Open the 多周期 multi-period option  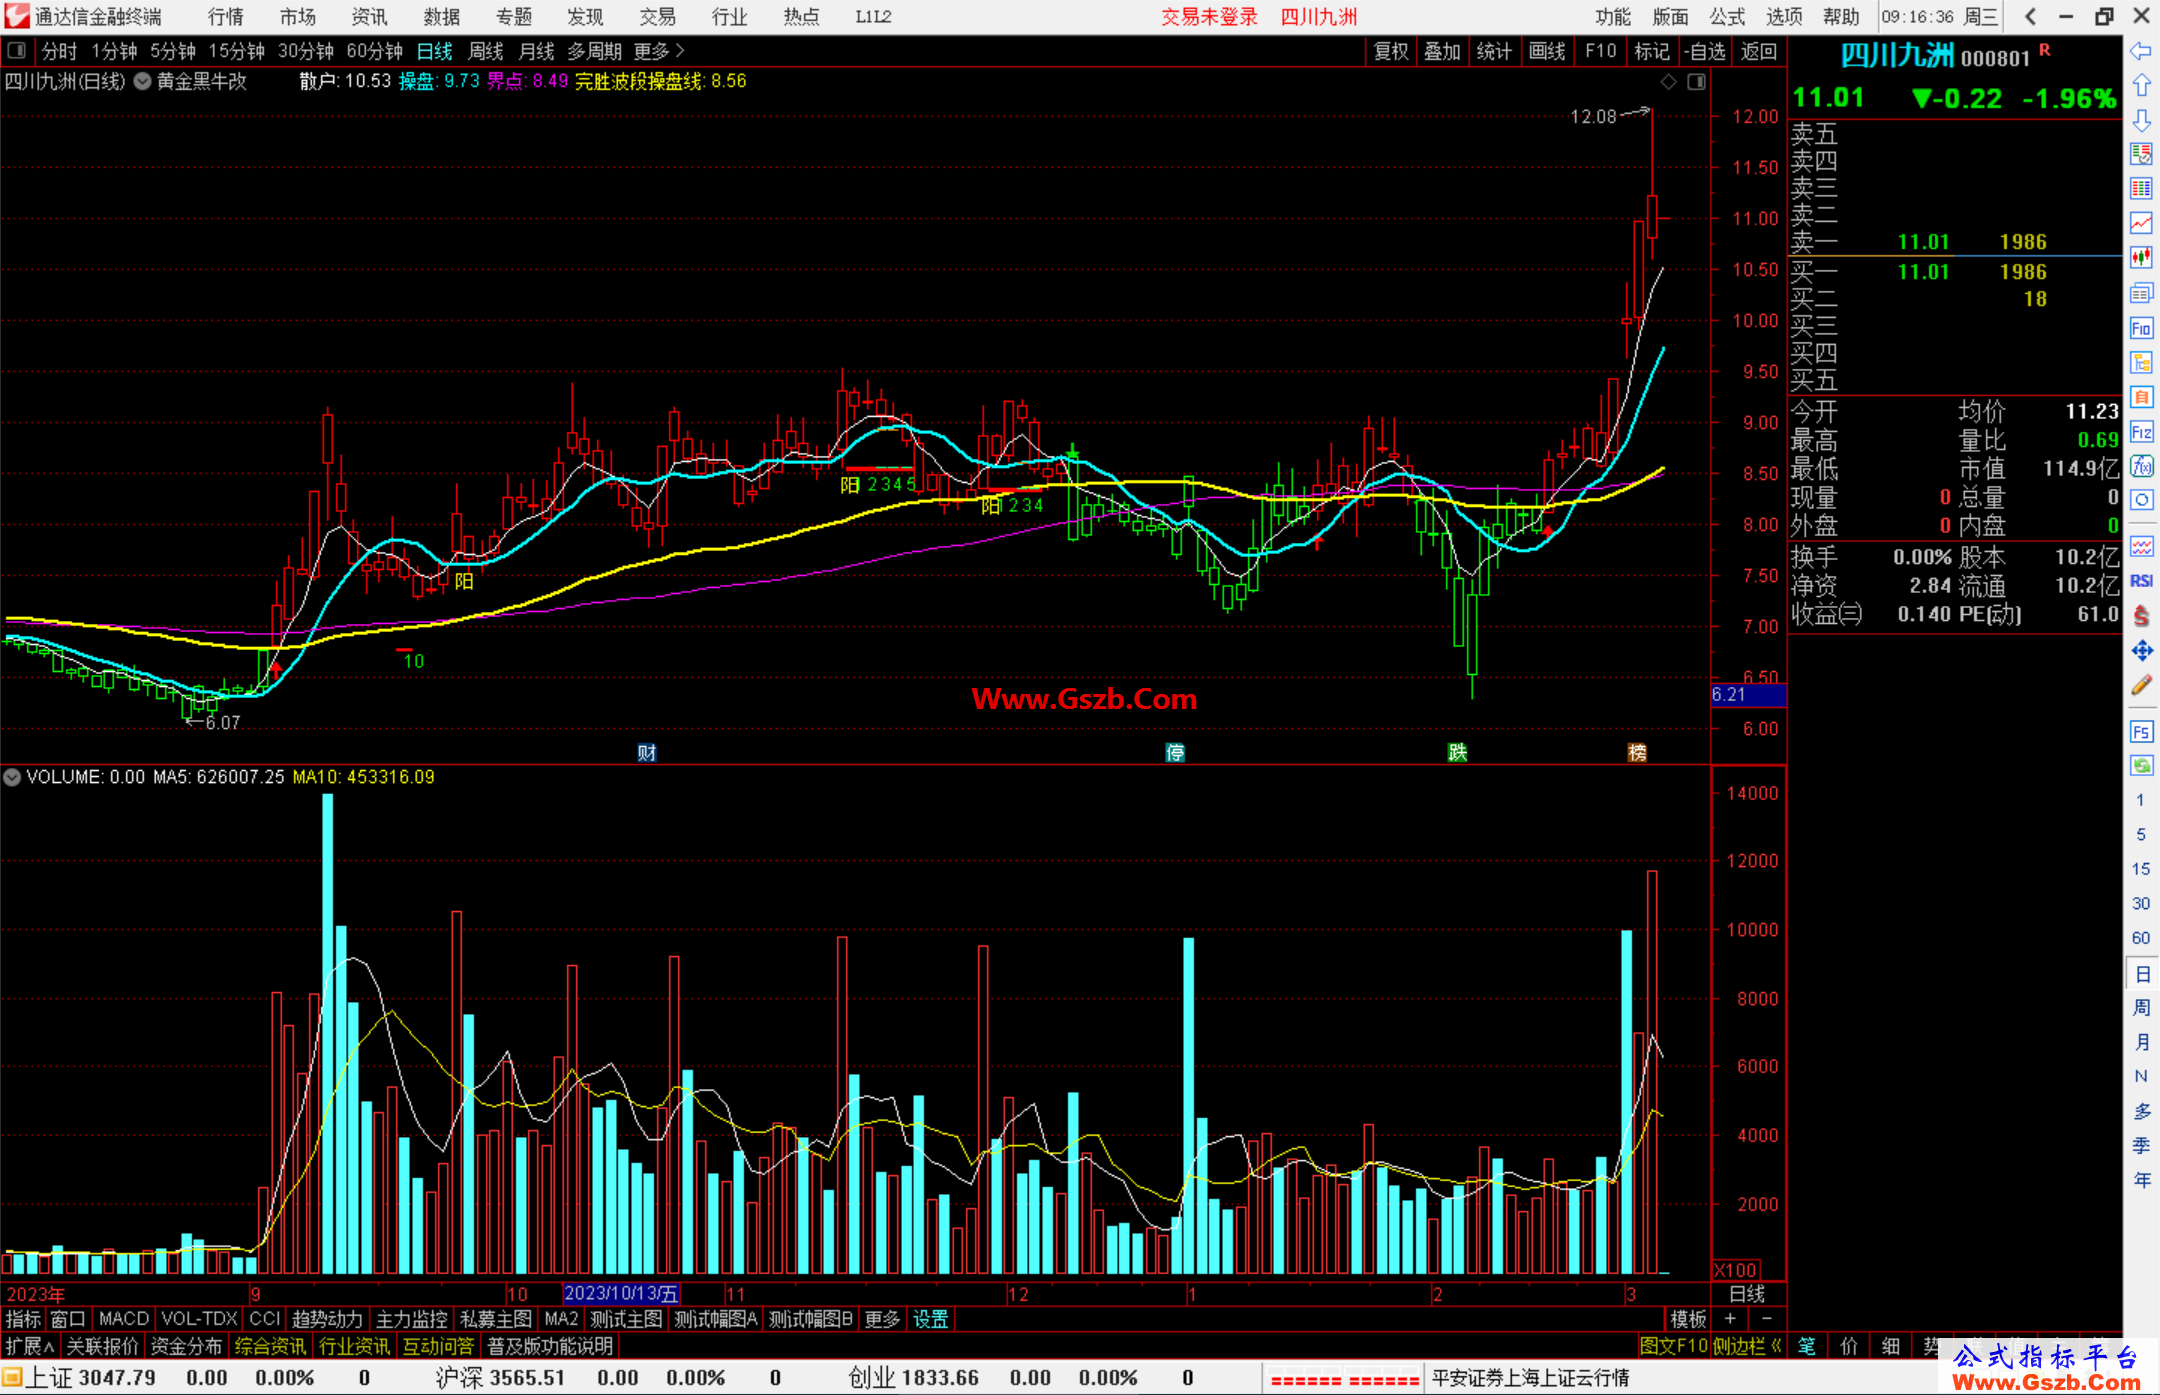click(595, 51)
